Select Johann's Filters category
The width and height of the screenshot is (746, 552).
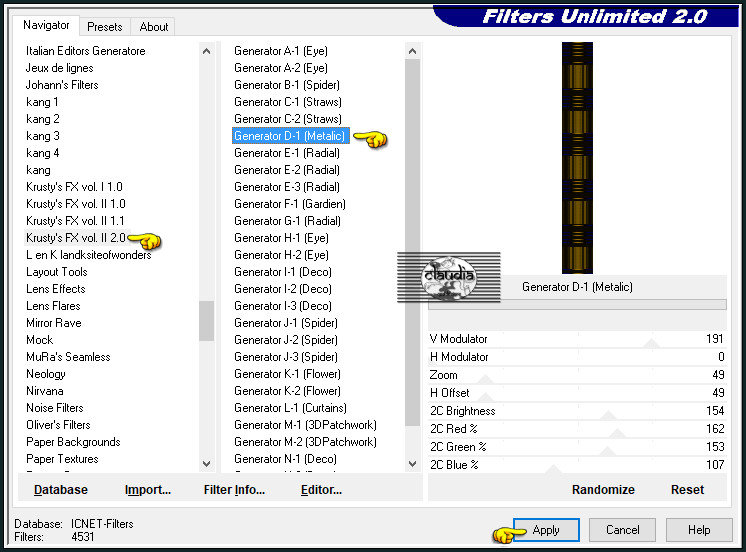tap(62, 85)
